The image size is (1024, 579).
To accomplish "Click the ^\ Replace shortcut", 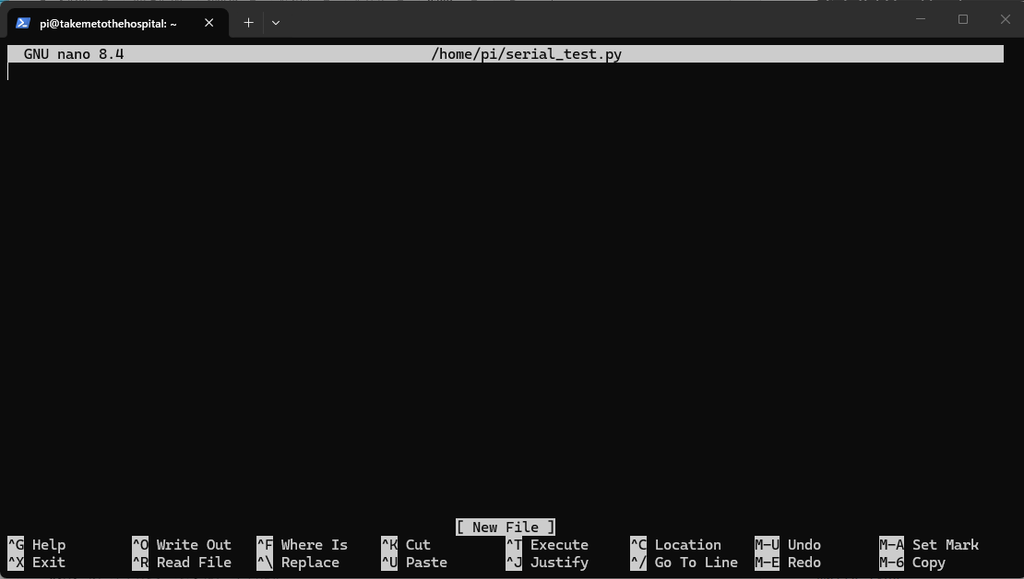I will [x=298, y=562].
